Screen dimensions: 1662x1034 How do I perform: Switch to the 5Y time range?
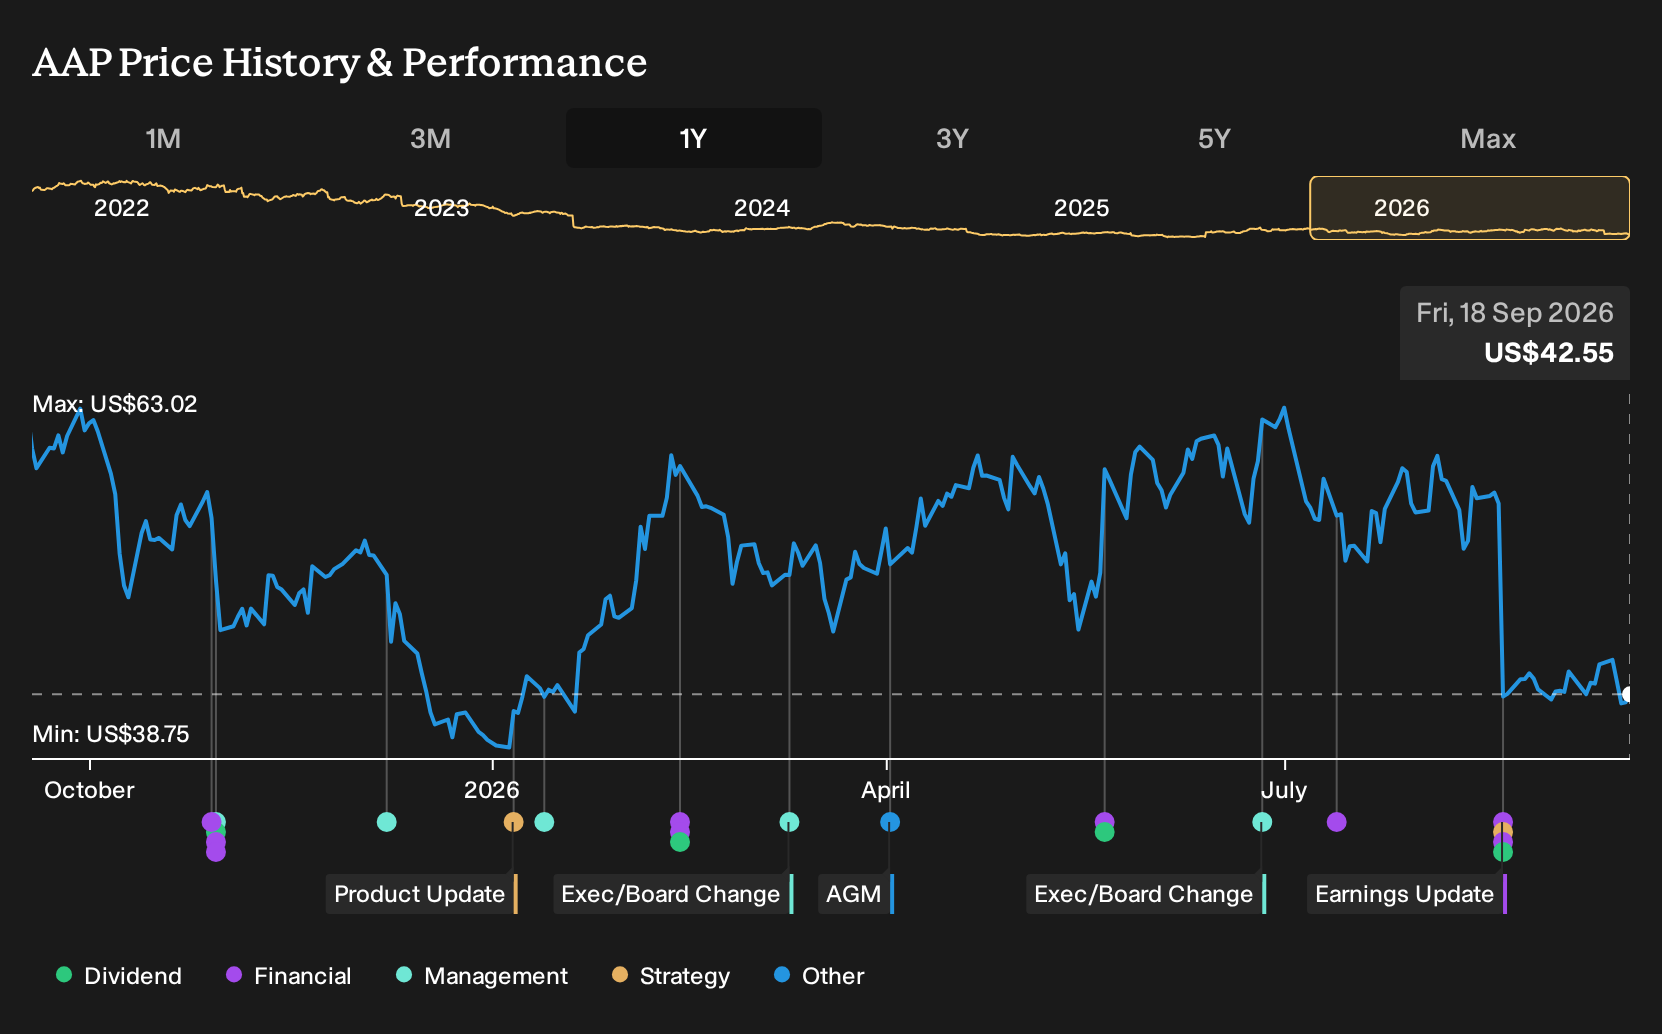[x=1214, y=138]
